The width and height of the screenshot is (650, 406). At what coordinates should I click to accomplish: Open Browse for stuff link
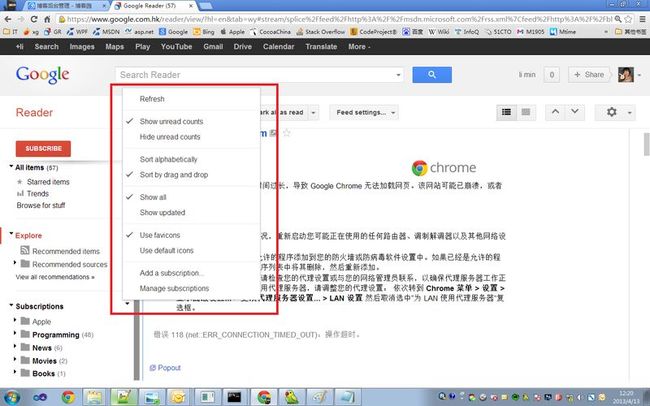tap(41, 205)
